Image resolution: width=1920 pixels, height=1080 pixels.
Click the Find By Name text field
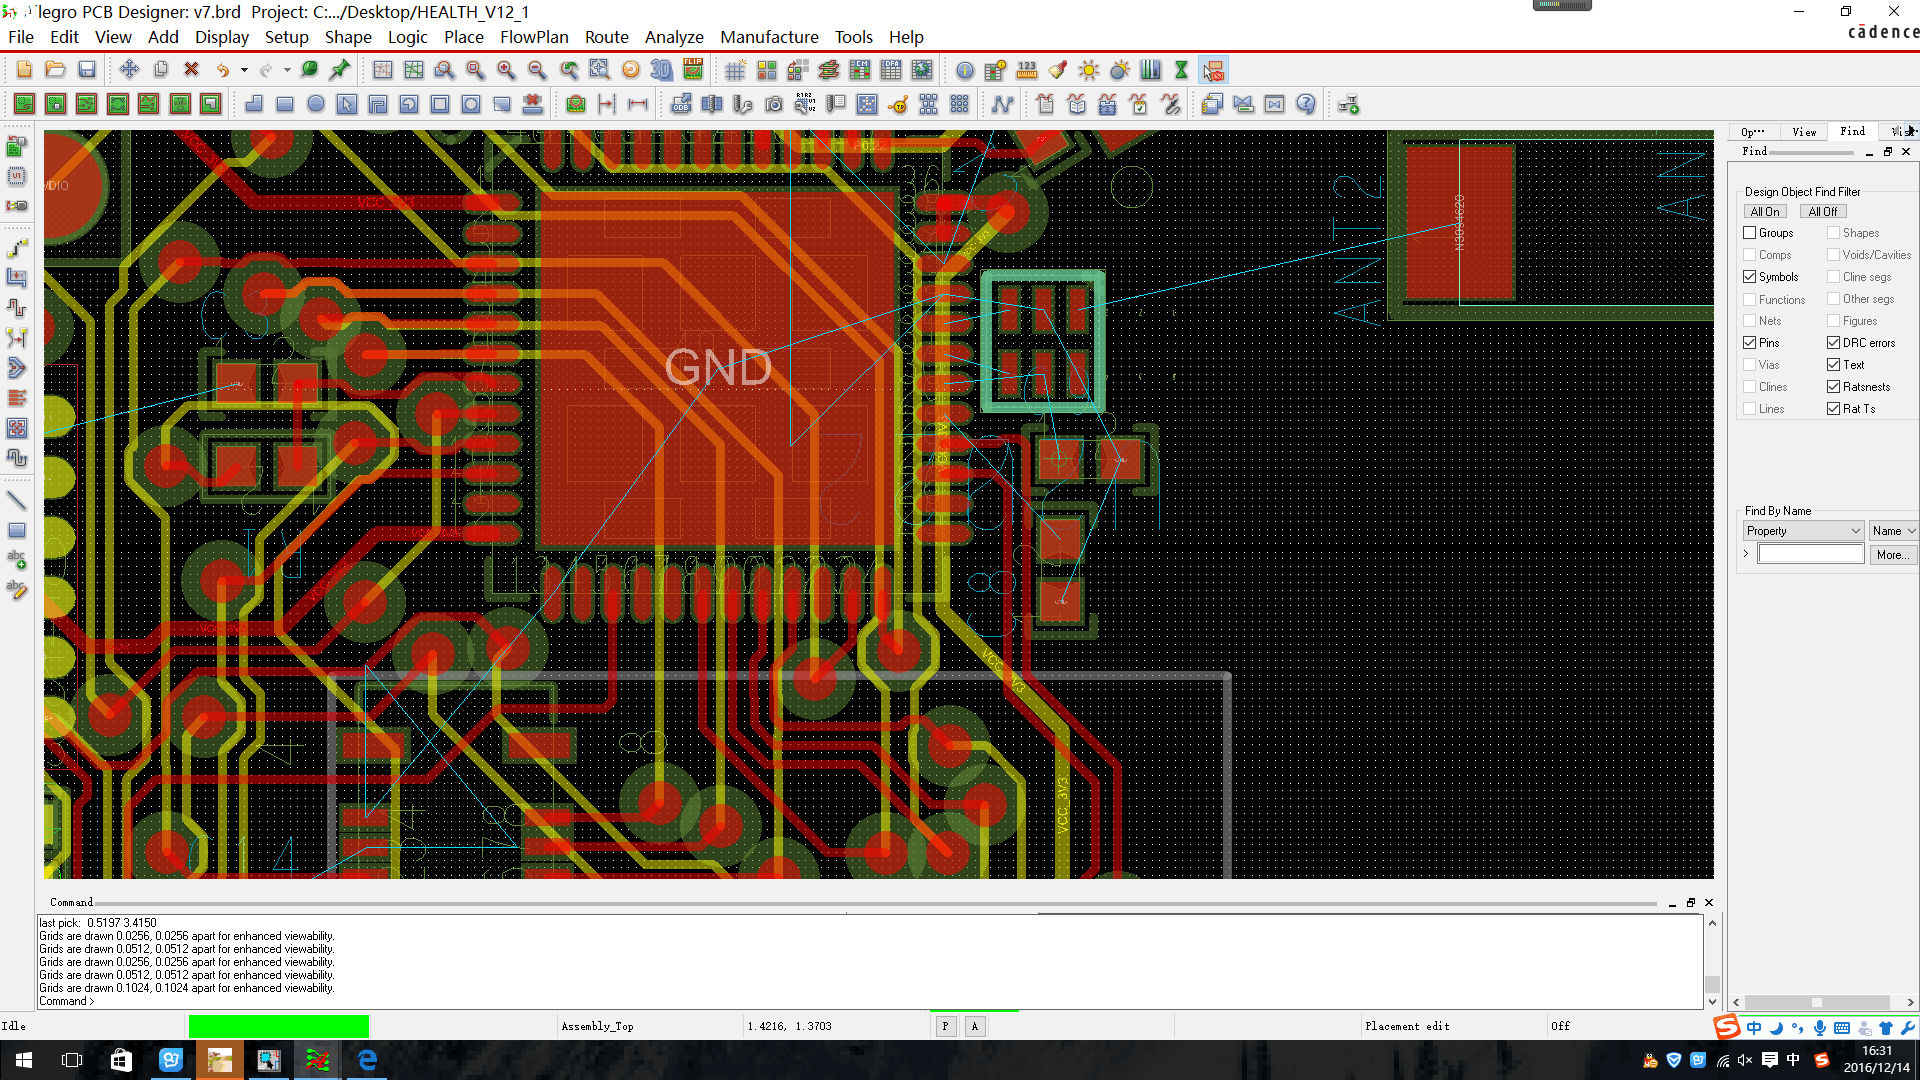[1810, 555]
